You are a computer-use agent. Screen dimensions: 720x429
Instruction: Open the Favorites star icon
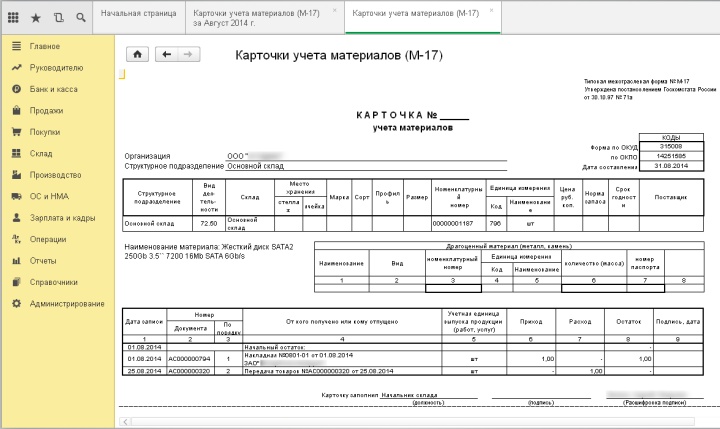click(x=35, y=18)
